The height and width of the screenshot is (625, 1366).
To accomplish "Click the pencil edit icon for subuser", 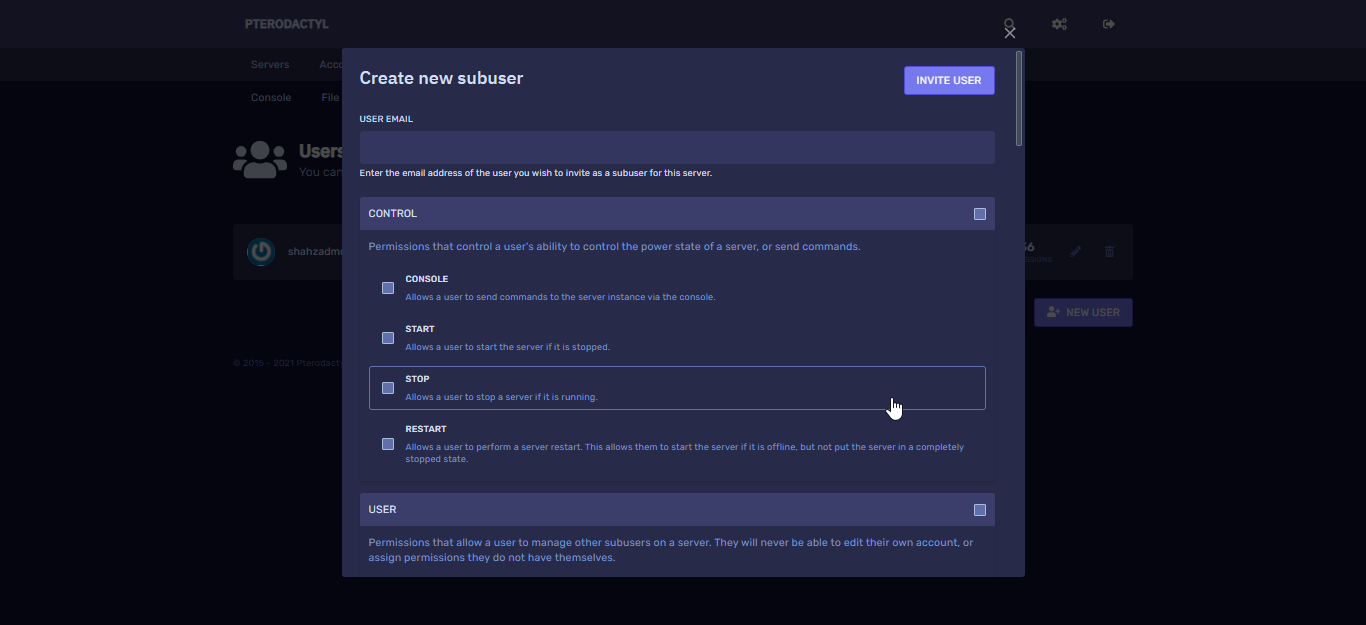I will pyautogui.click(x=1076, y=252).
